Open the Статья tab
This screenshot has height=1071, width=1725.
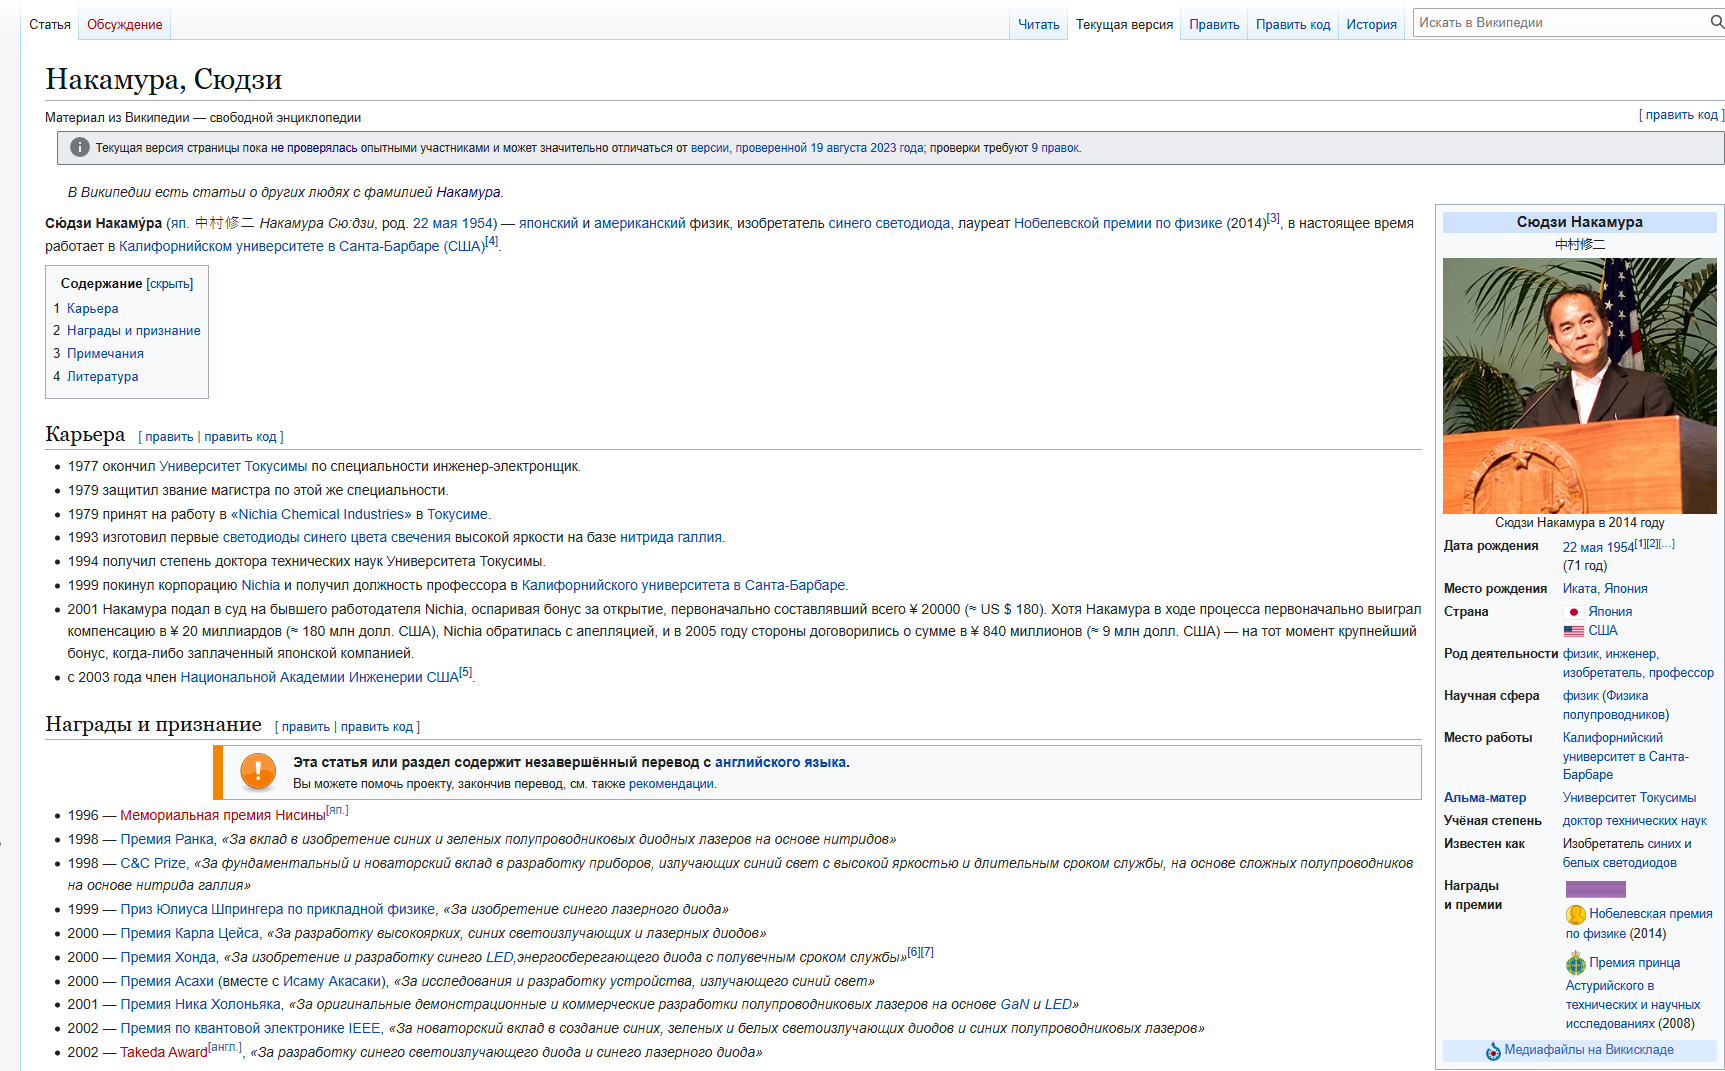pos(50,24)
